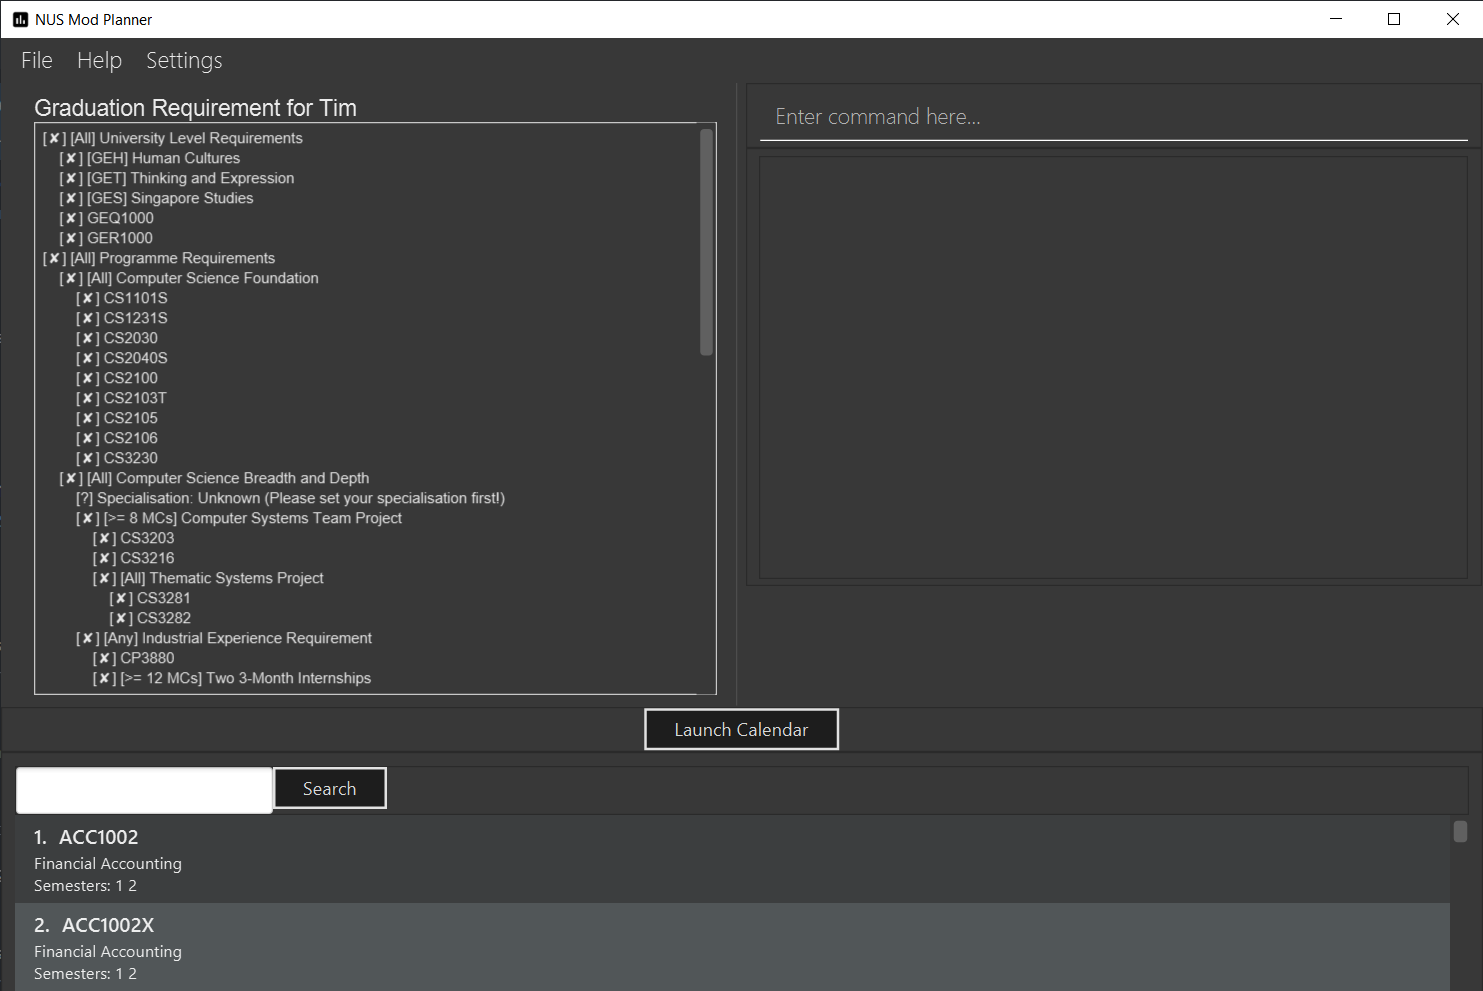Click the NUS Mod Planner title bar icon
Viewport: 1483px width, 991px height.
[20, 19]
